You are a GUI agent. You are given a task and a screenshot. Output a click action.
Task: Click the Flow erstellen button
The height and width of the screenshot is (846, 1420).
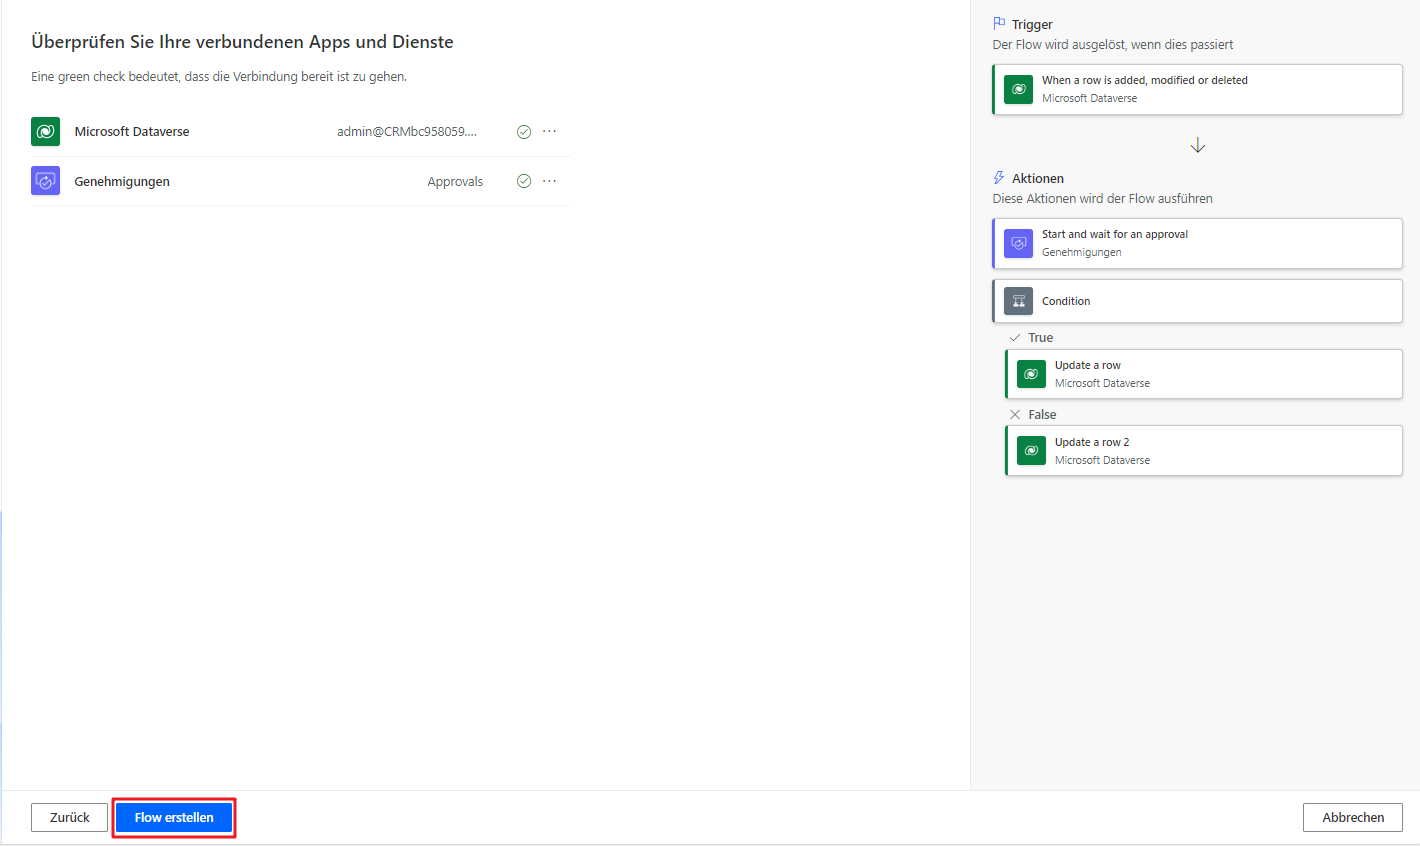pos(174,817)
